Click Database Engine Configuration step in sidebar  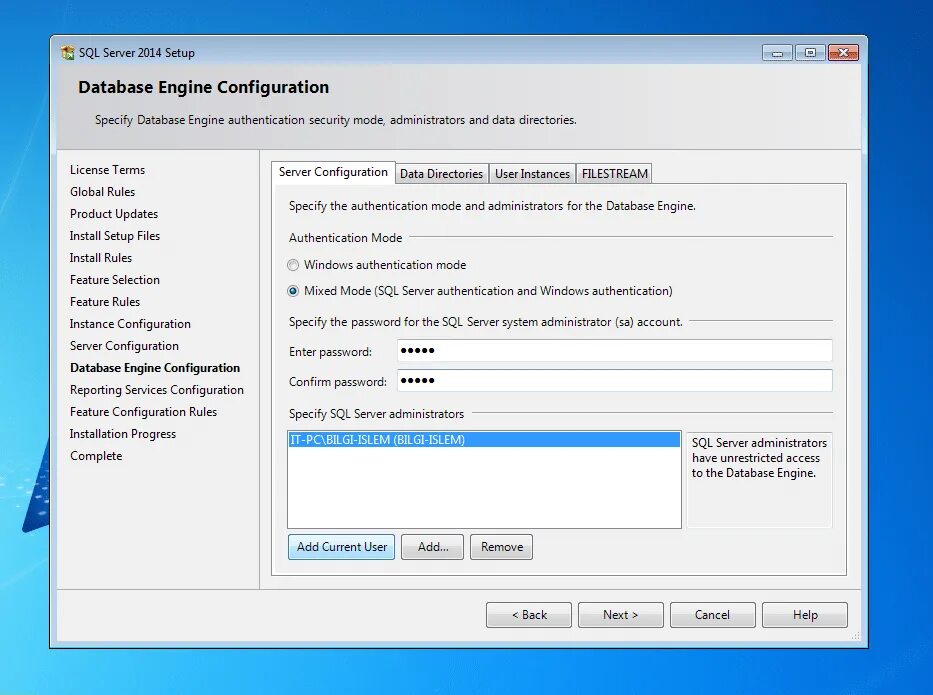(x=155, y=368)
